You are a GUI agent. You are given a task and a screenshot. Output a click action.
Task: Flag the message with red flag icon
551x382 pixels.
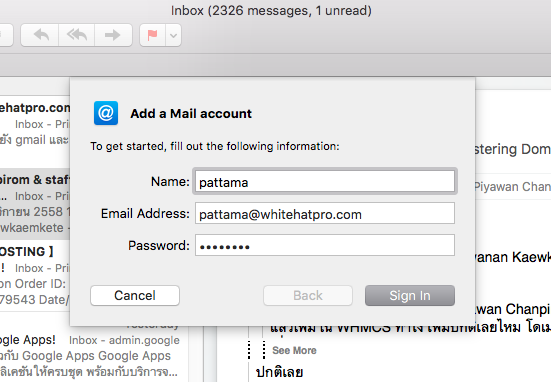point(153,35)
